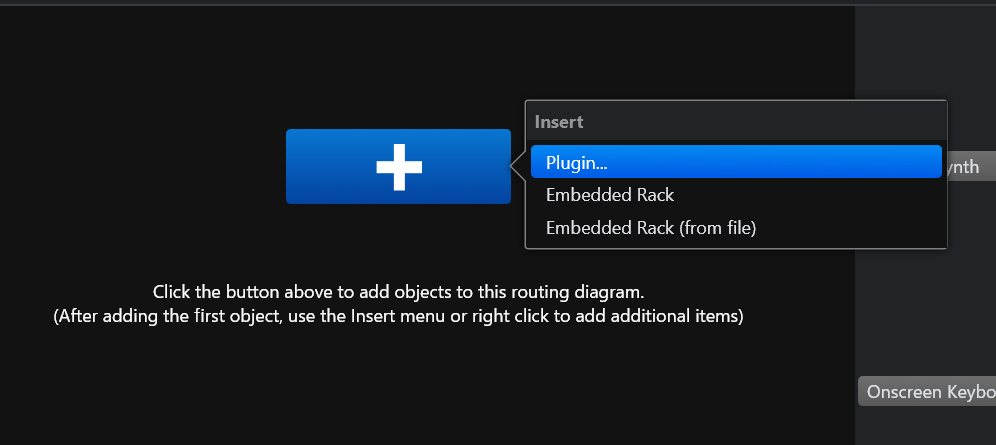Click the '(After adding the first object' hint line
996x445 pixels.
pos(398,316)
